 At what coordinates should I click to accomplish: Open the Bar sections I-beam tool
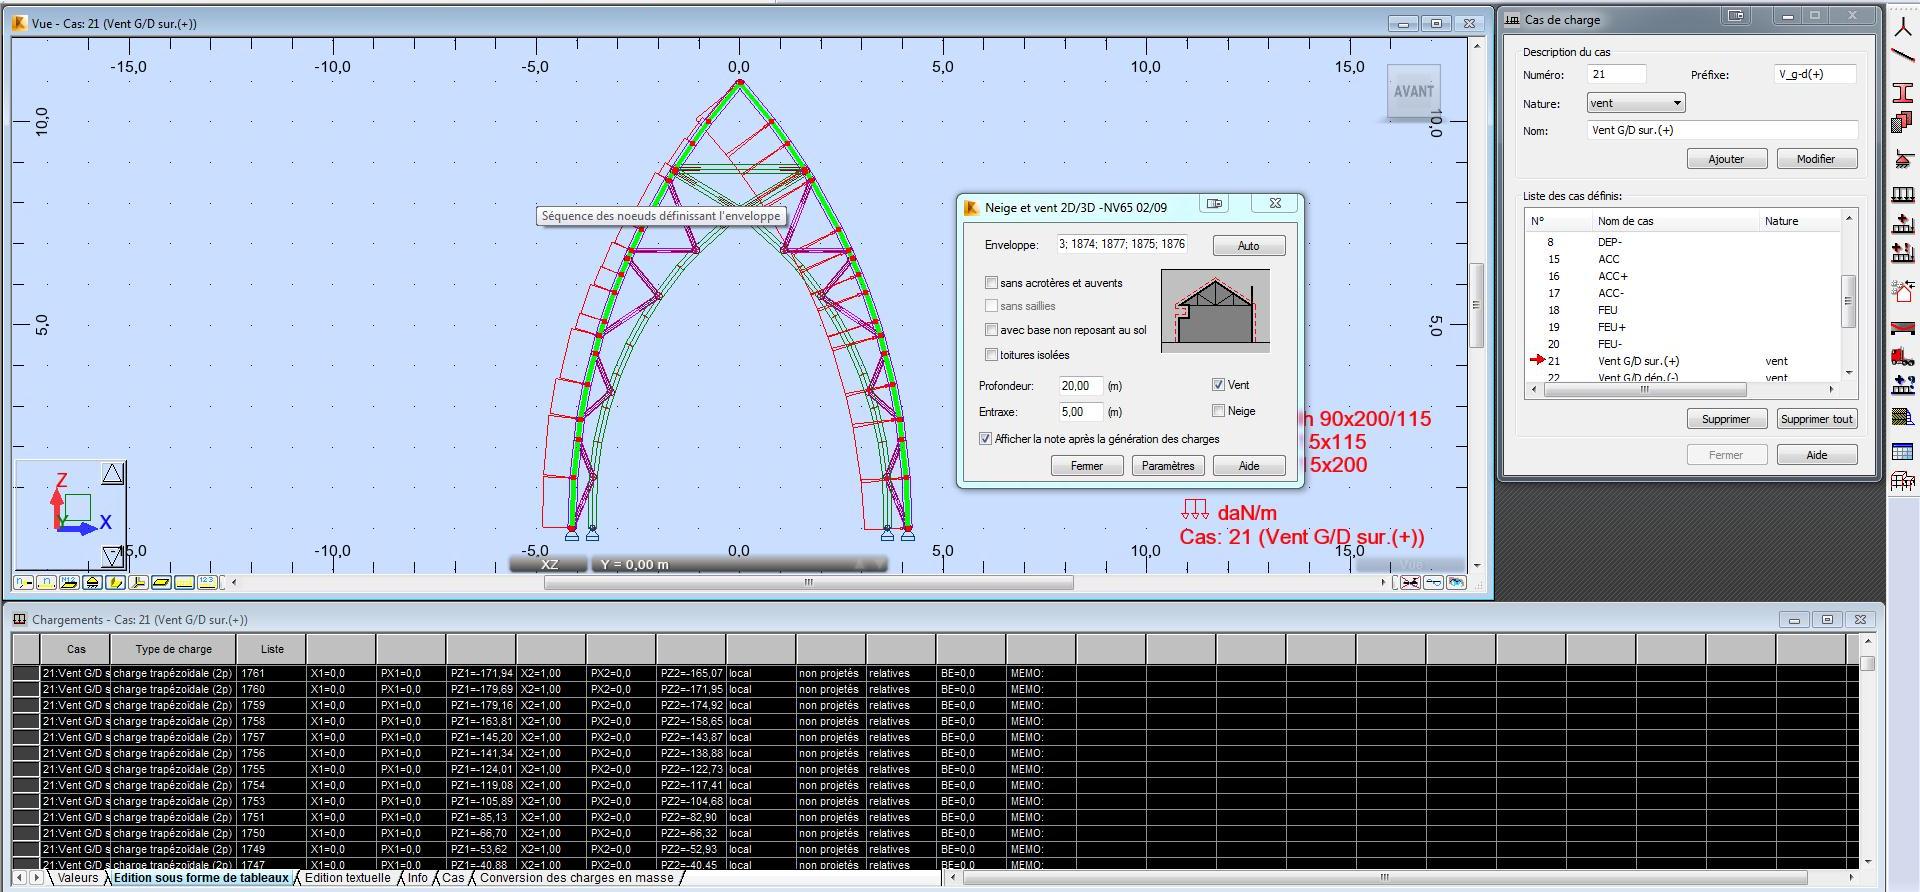[x=1903, y=92]
